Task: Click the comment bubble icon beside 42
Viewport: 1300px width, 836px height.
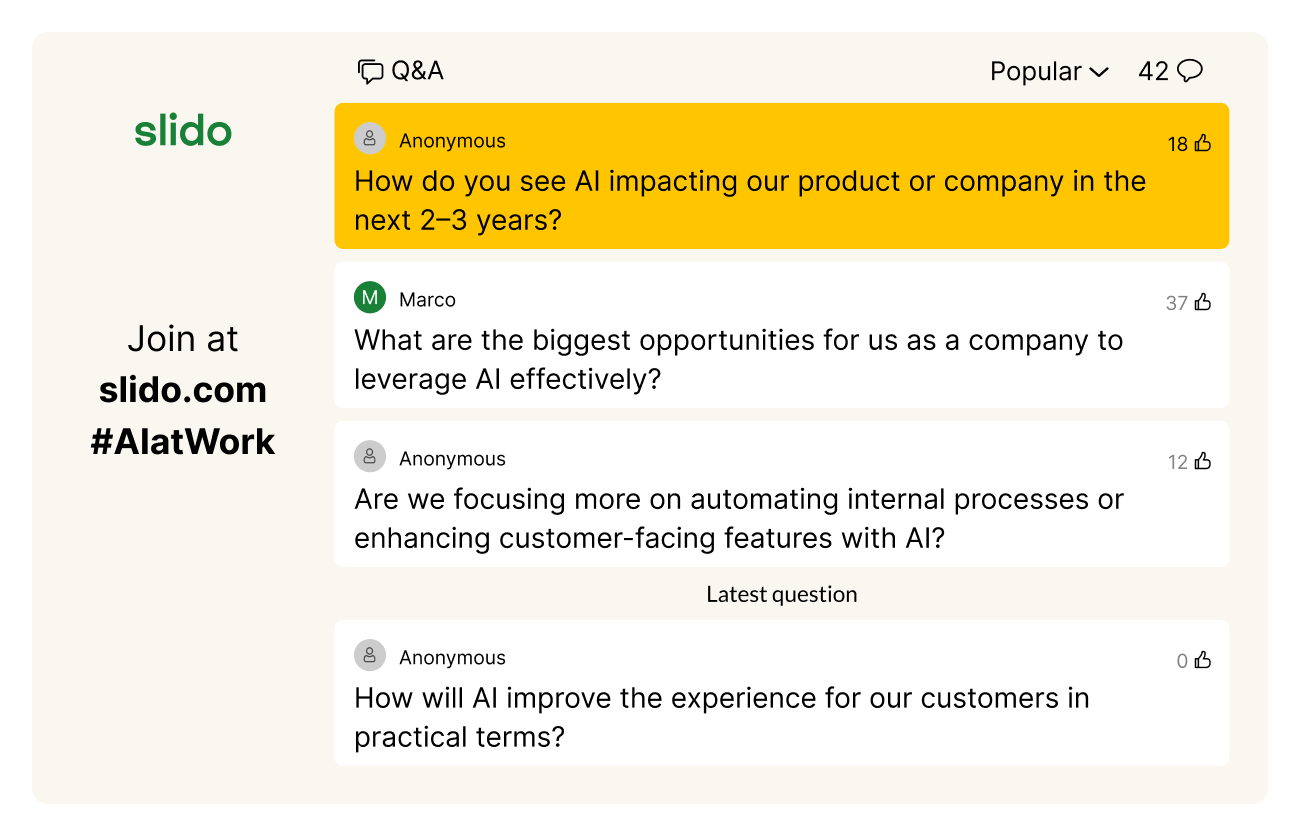Action: pyautogui.click(x=1190, y=71)
